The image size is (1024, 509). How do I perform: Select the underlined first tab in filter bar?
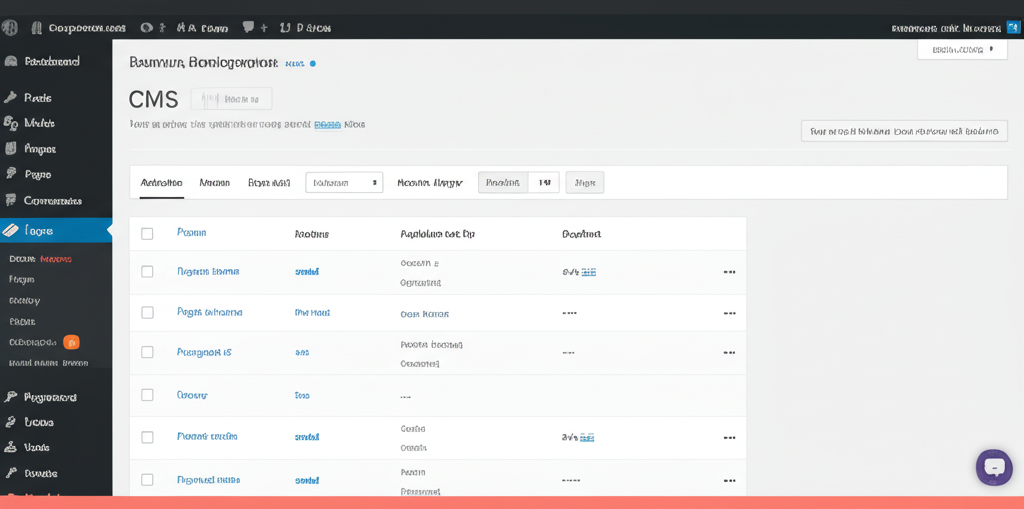(161, 183)
